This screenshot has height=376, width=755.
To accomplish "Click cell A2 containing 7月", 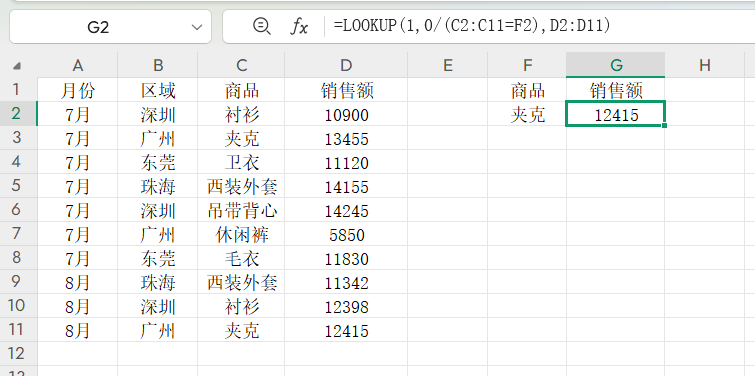I will click(78, 115).
